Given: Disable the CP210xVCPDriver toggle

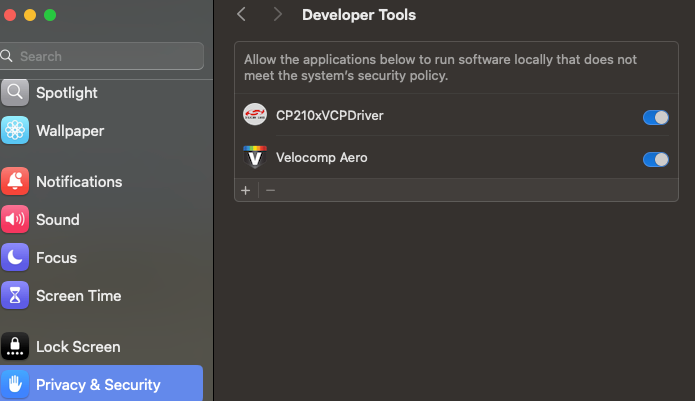Looking at the screenshot, I should click(x=655, y=117).
